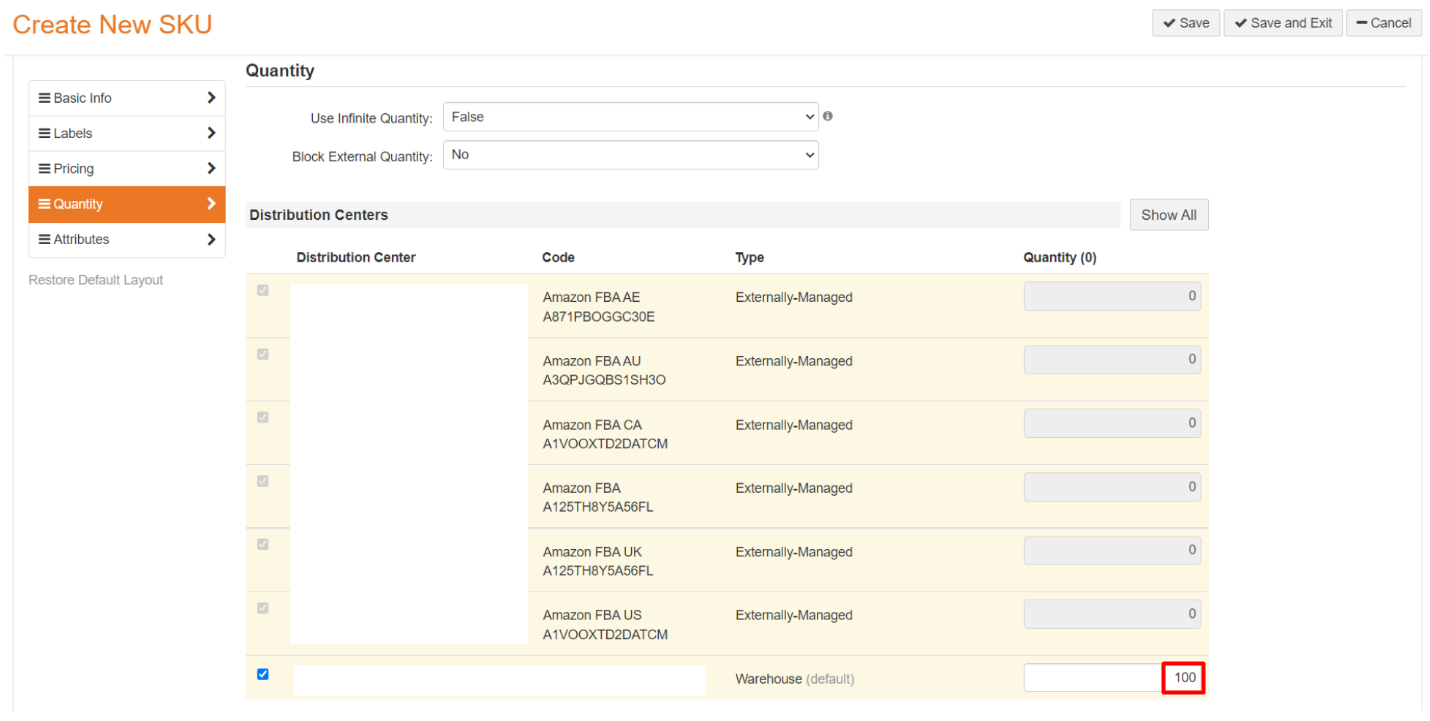The height and width of the screenshot is (721, 1430).
Task: Click the hamburger icon next to Basic Info
Action: 44,98
